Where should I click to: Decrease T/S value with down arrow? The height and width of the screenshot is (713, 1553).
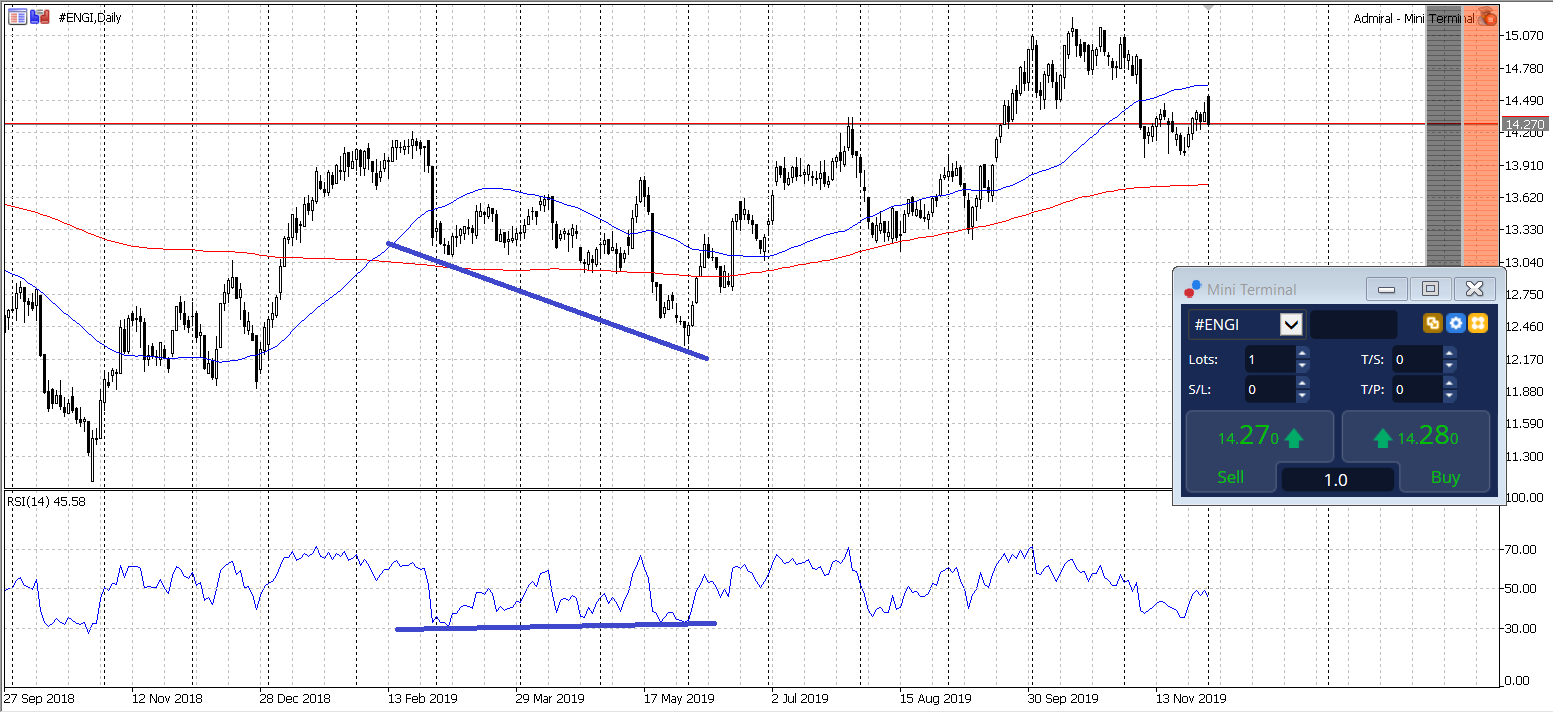tap(1450, 365)
